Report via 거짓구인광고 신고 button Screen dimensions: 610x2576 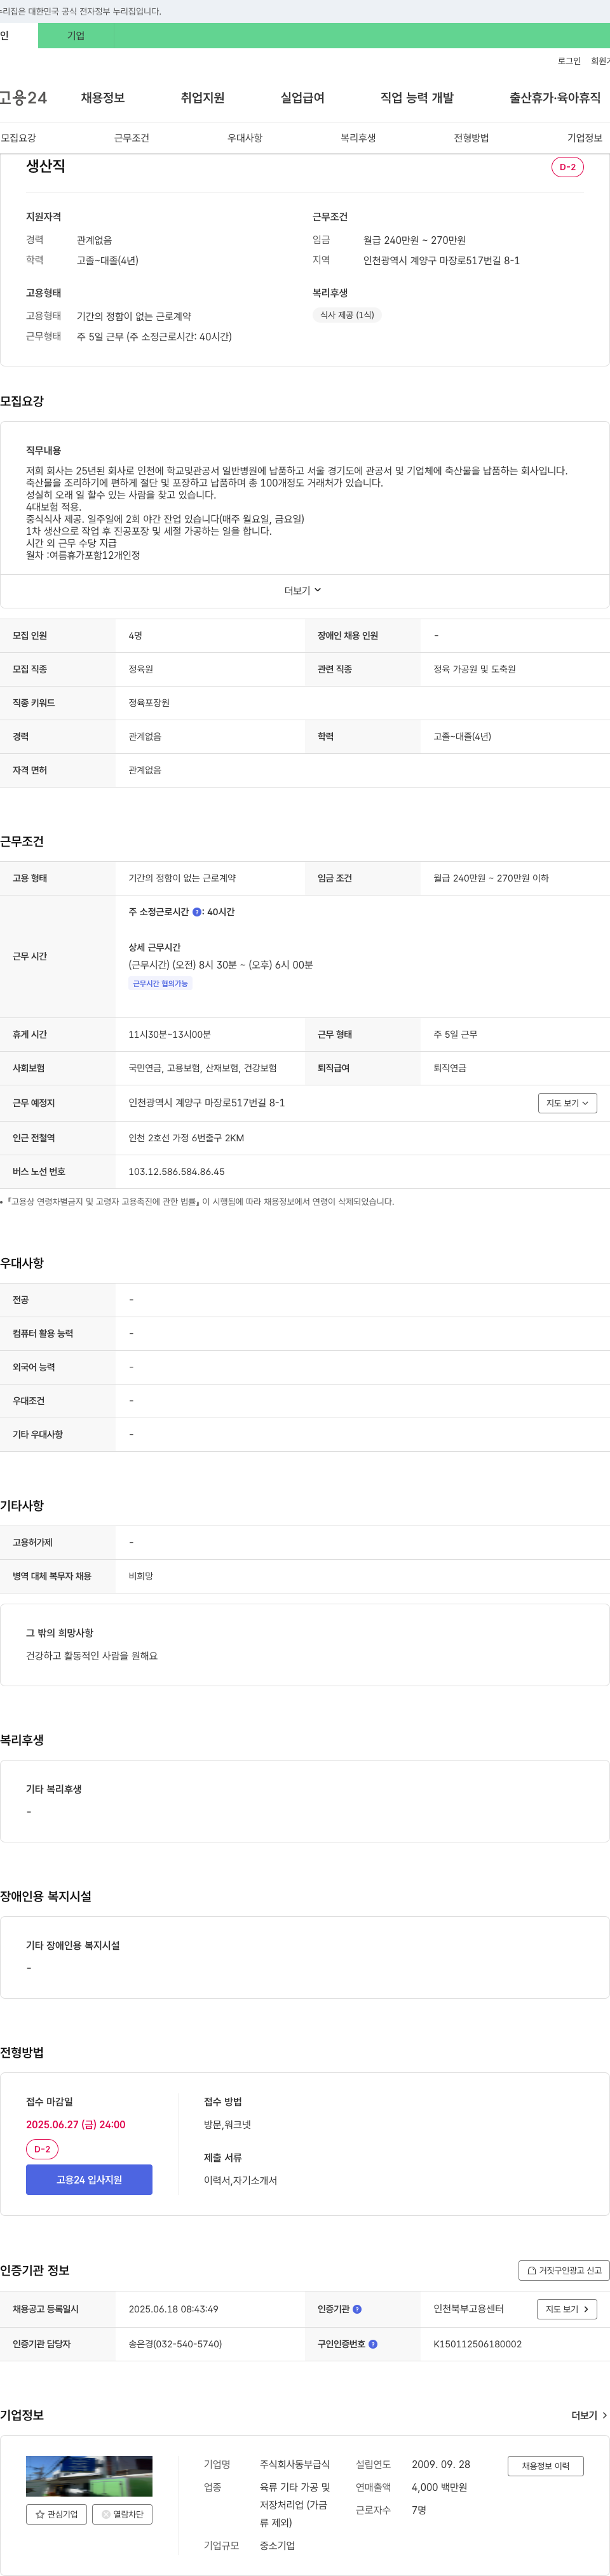[x=564, y=2271]
